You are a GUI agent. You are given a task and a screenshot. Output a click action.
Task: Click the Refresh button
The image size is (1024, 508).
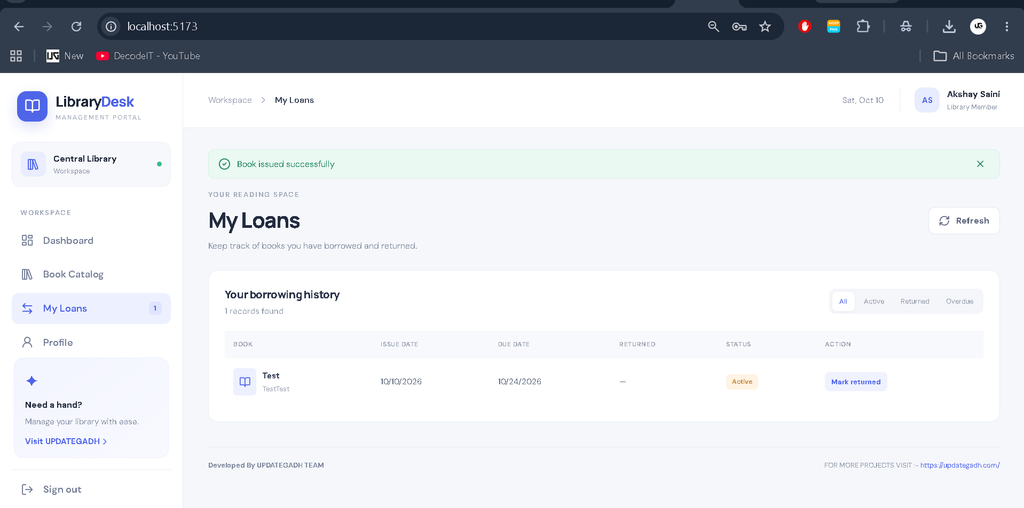click(x=964, y=221)
